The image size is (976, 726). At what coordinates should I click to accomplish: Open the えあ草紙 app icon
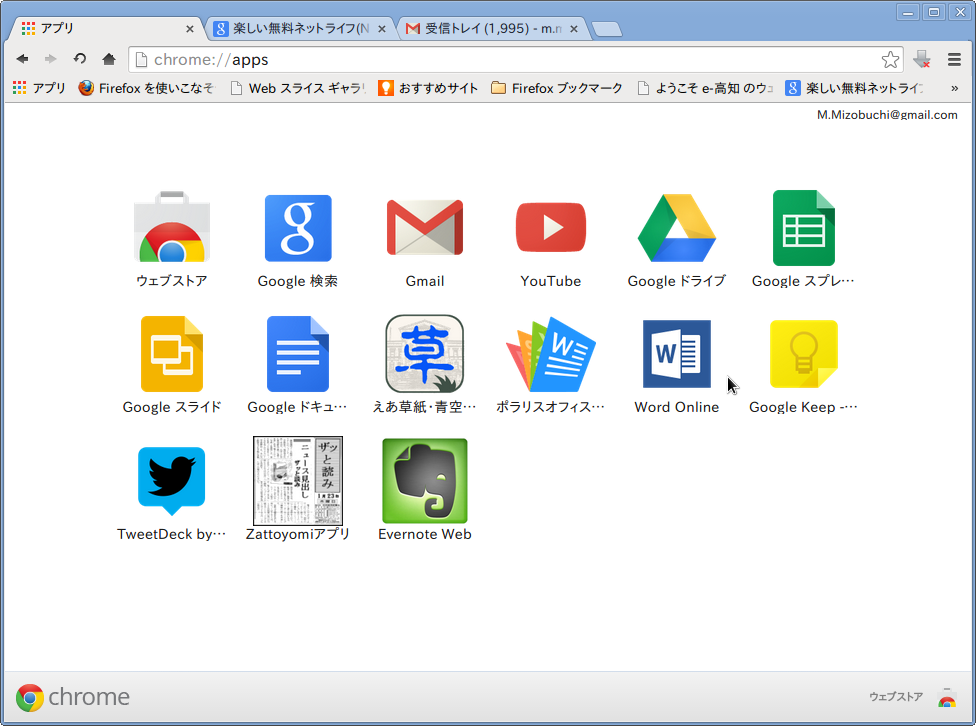[425, 354]
